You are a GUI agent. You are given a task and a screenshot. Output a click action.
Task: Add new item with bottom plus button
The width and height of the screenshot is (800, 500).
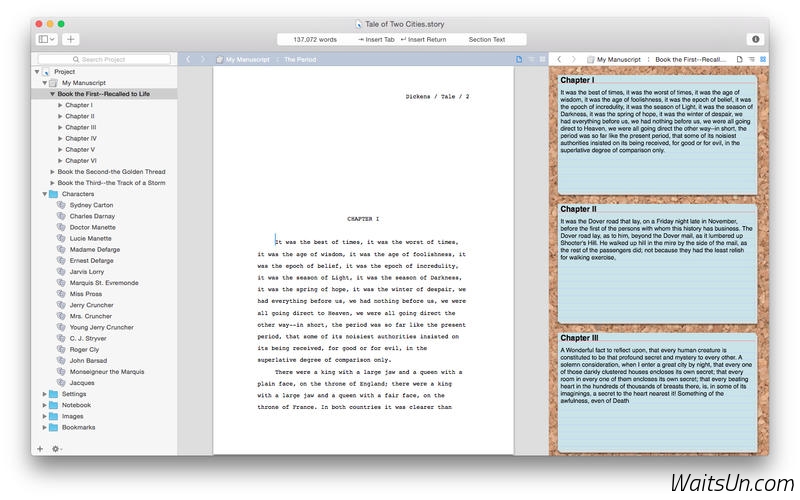40,449
